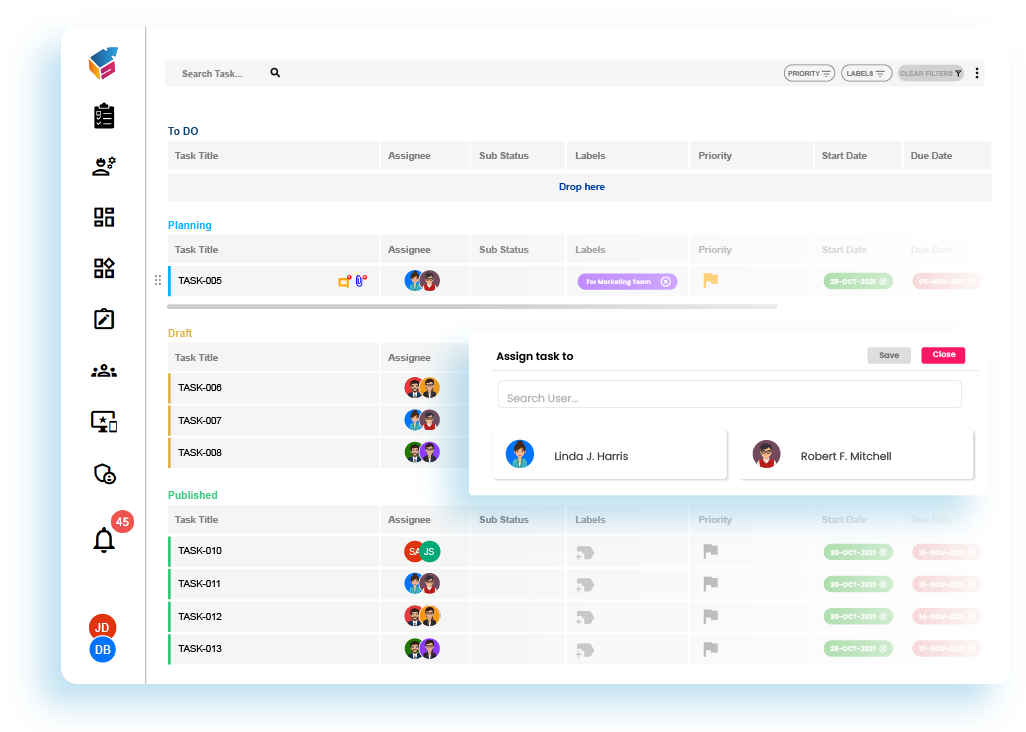Open the widgets shapes icon in sidebar

[103, 268]
